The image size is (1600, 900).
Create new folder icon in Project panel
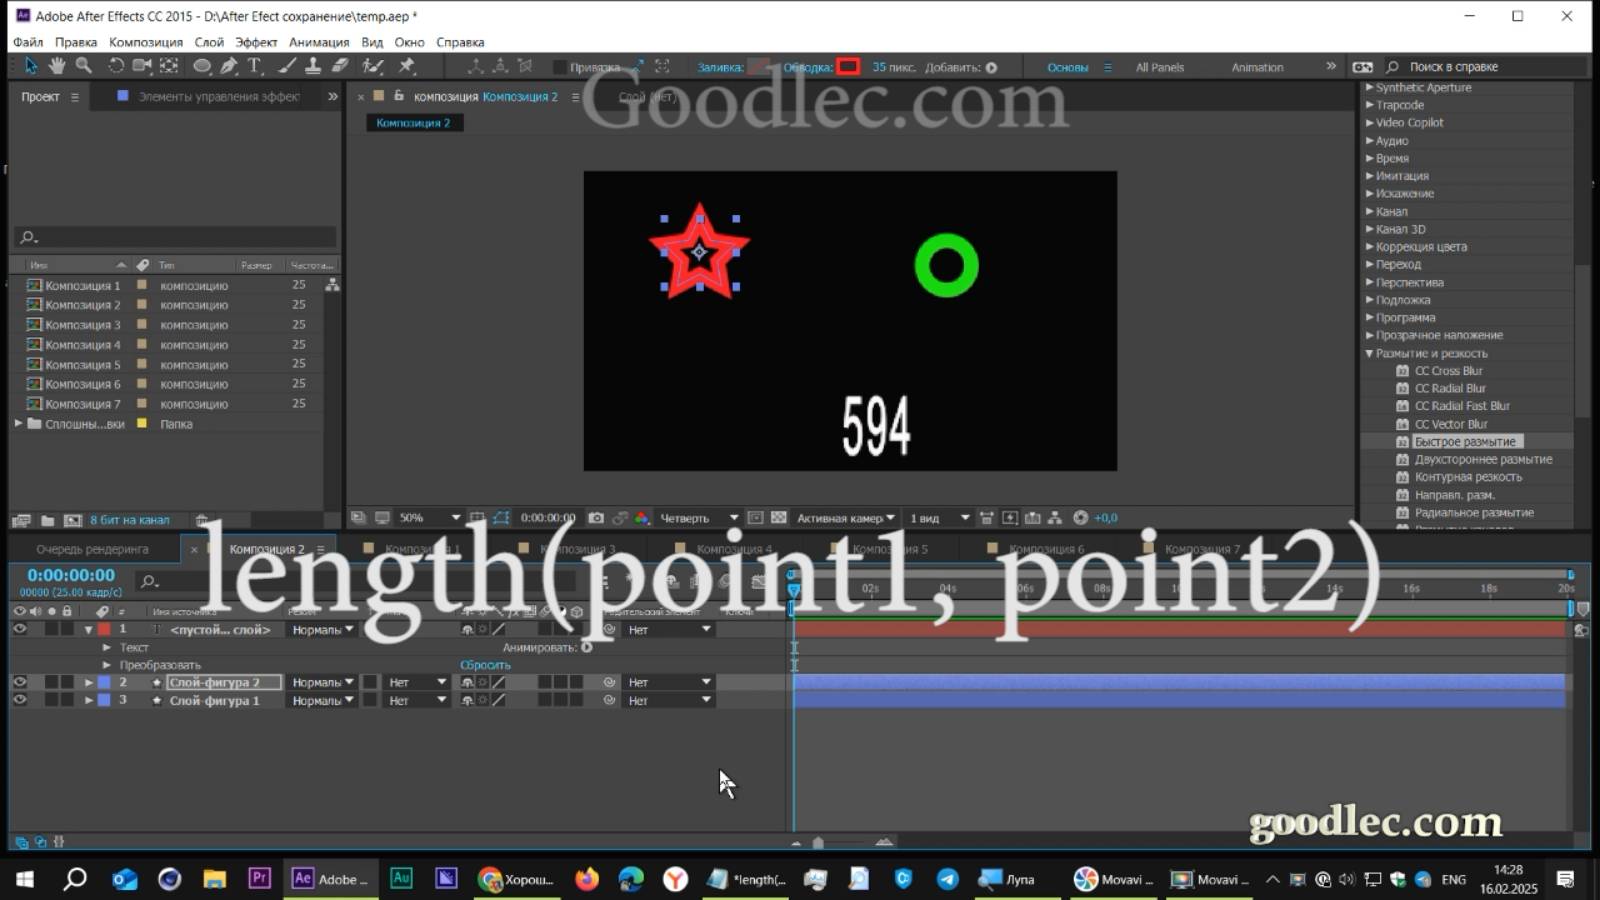point(47,520)
